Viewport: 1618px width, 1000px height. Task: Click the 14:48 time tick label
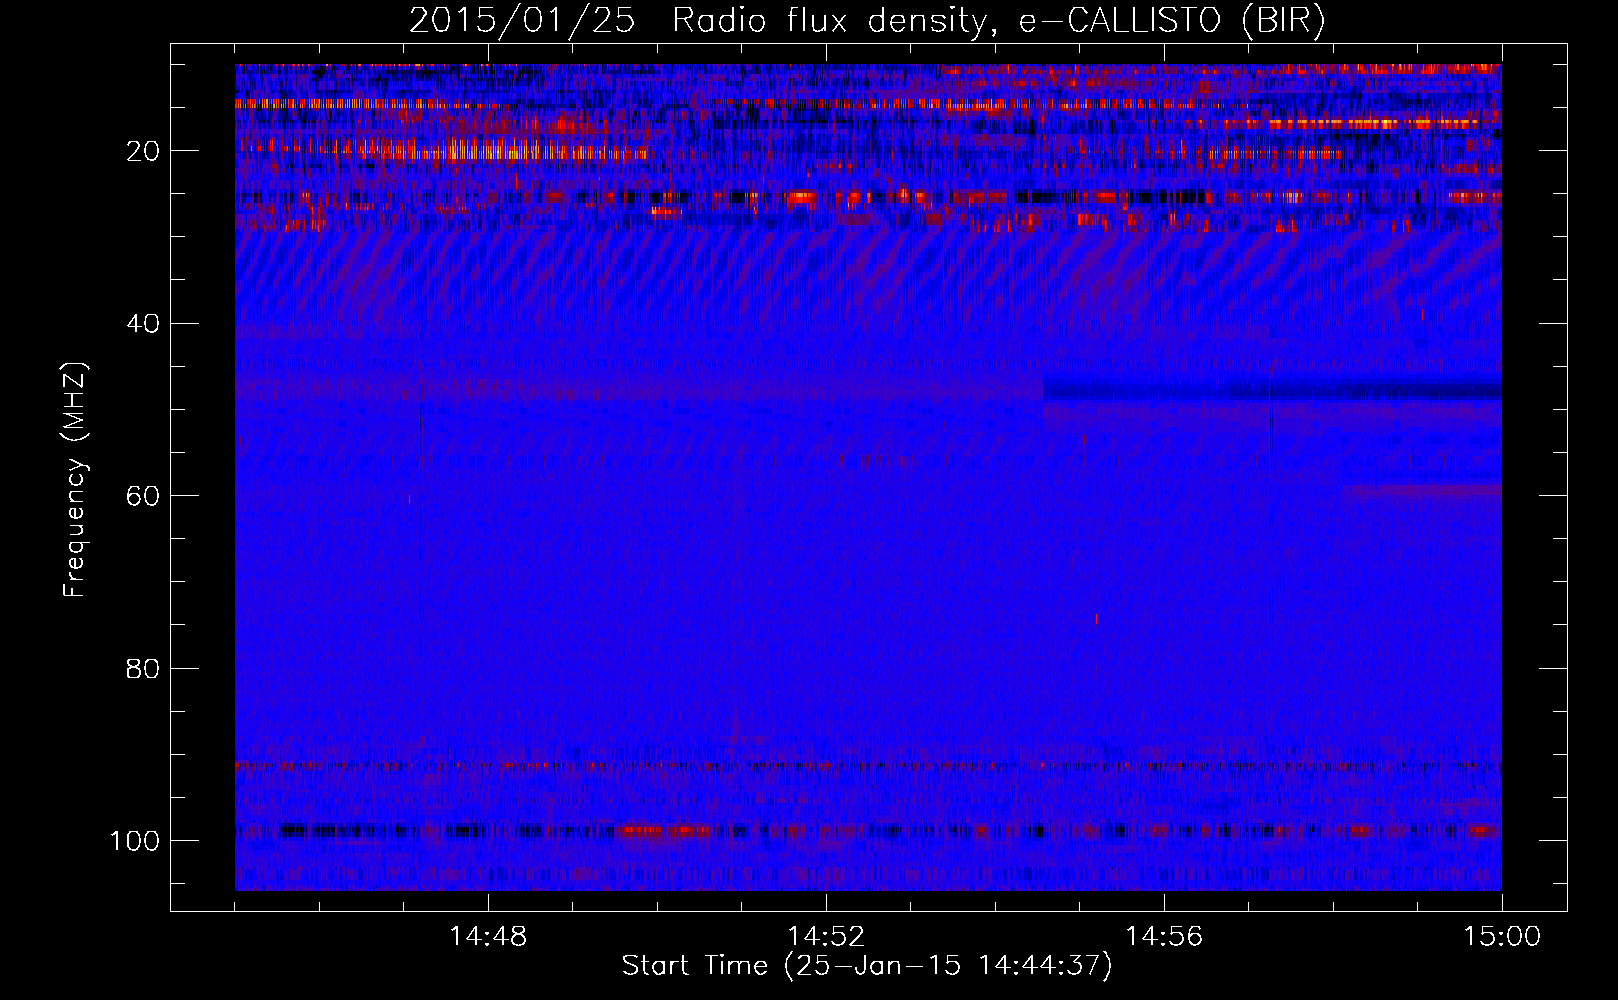pos(488,937)
